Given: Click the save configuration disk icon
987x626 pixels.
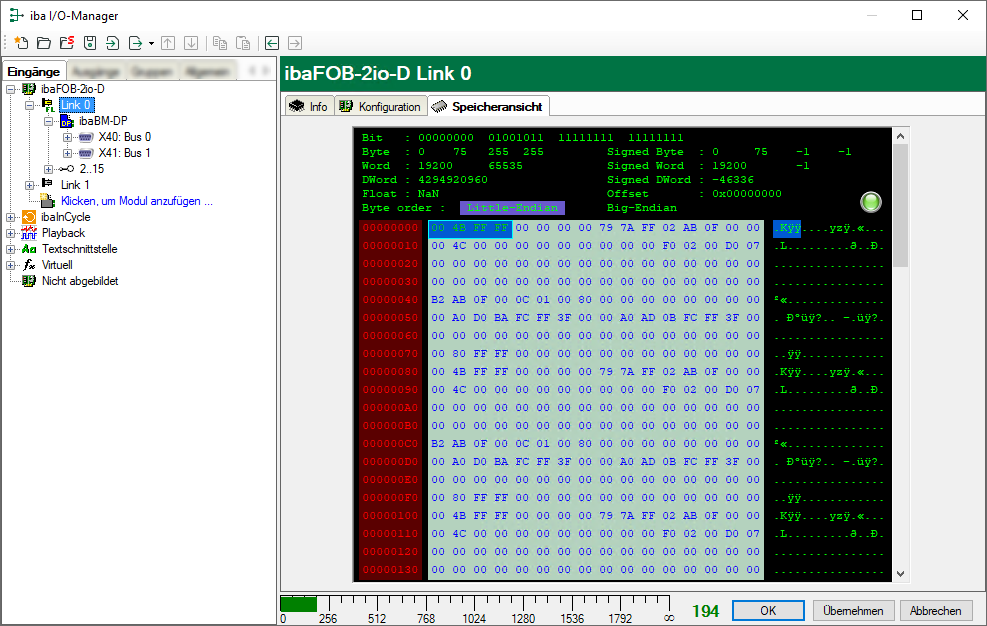Looking at the screenshot, I should [x=89, y=43].
